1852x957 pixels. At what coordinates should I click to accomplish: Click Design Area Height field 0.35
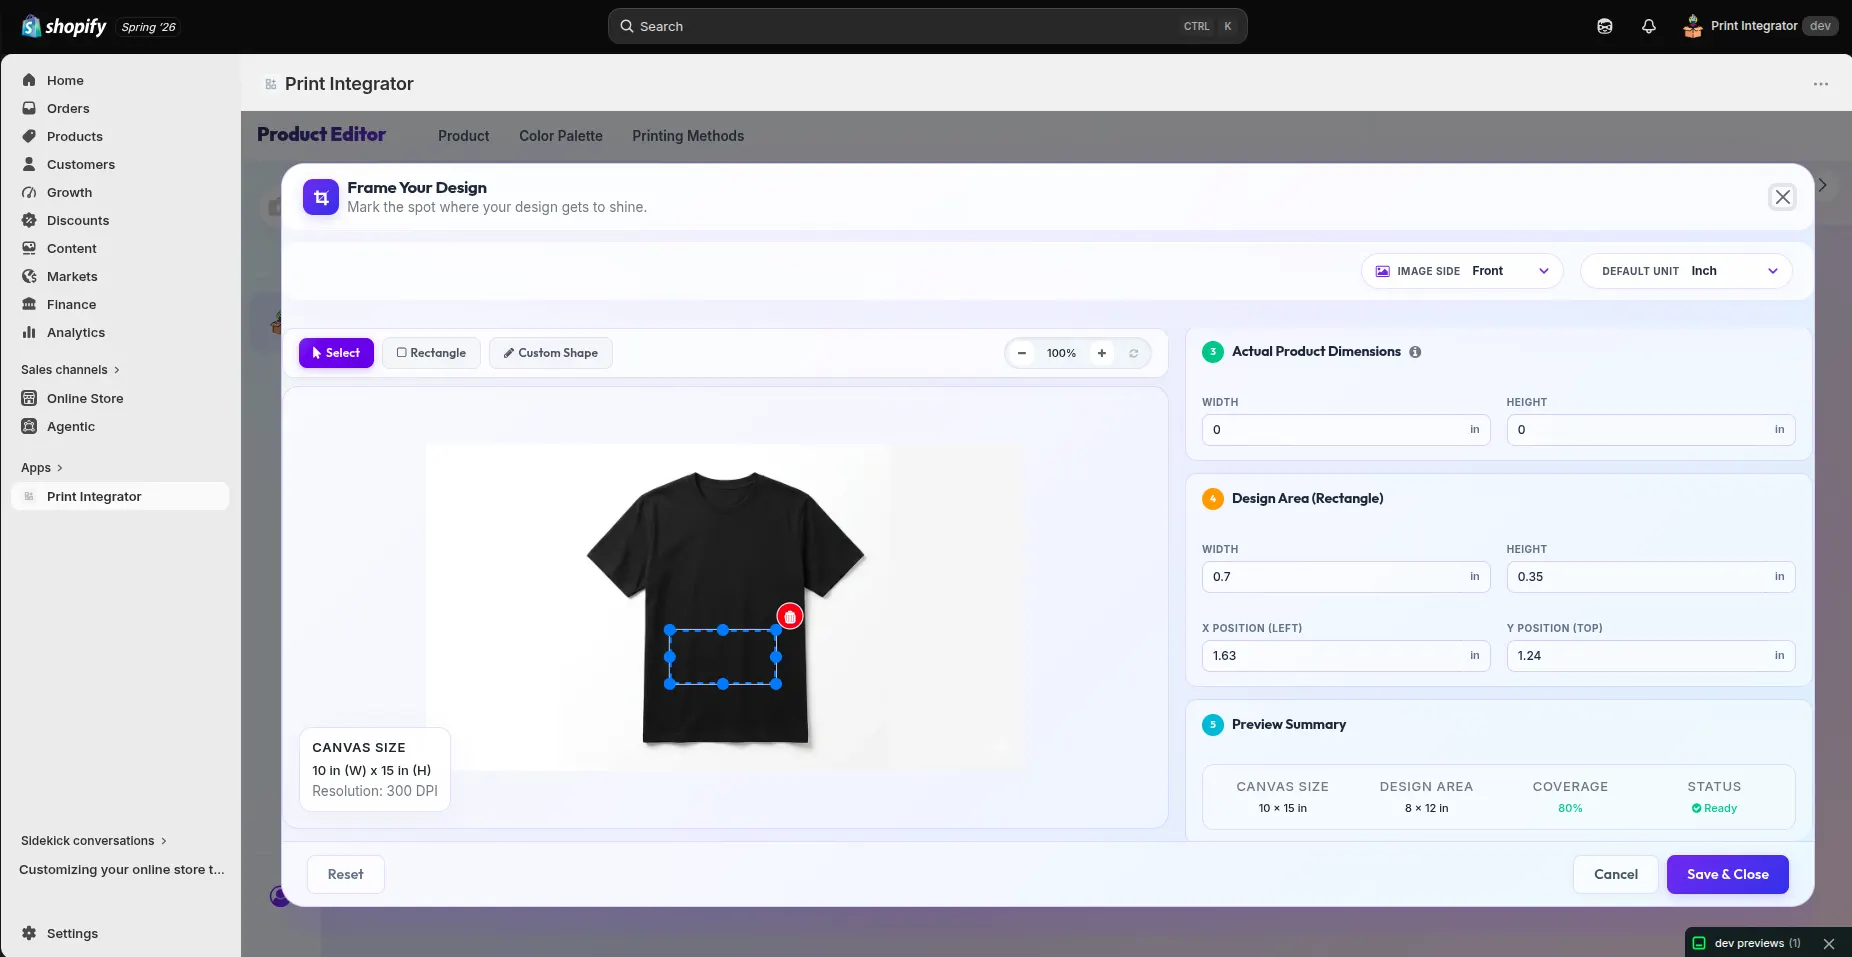(1650, 577)
